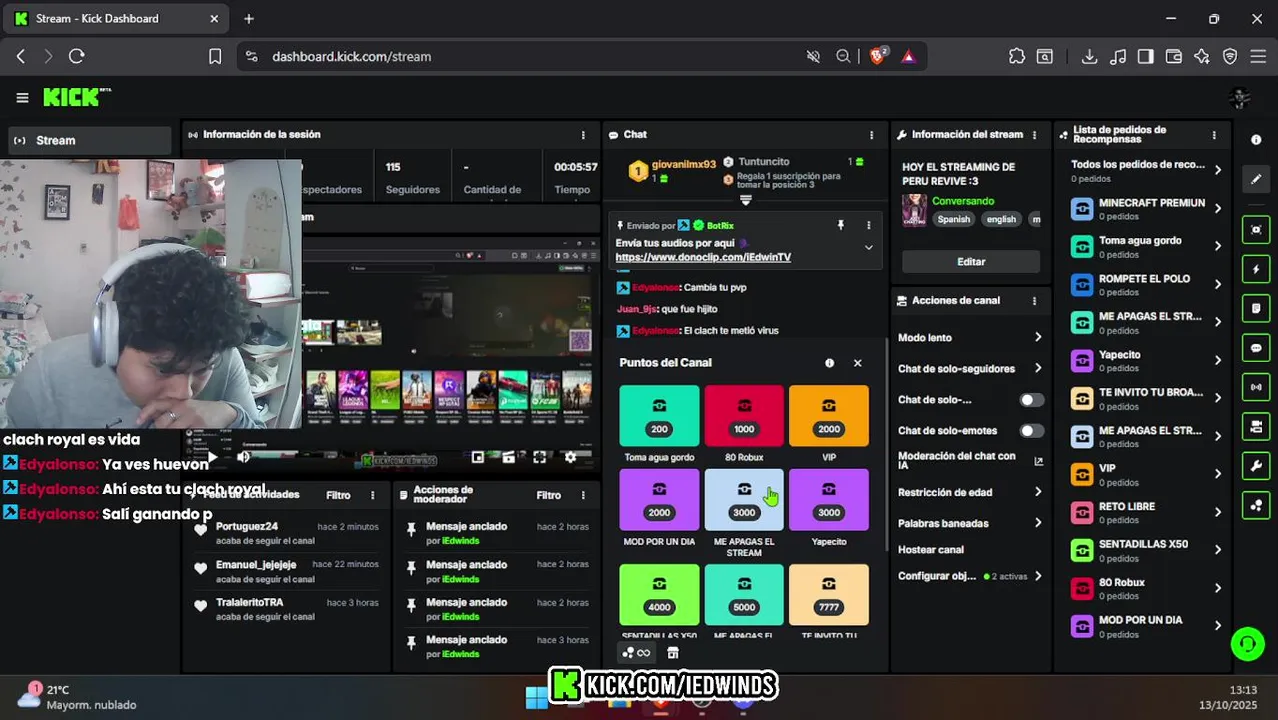The image size is (1278, 720).
Task: Toggle the channel points widget in sidebar
Action: pos(1256,505)
